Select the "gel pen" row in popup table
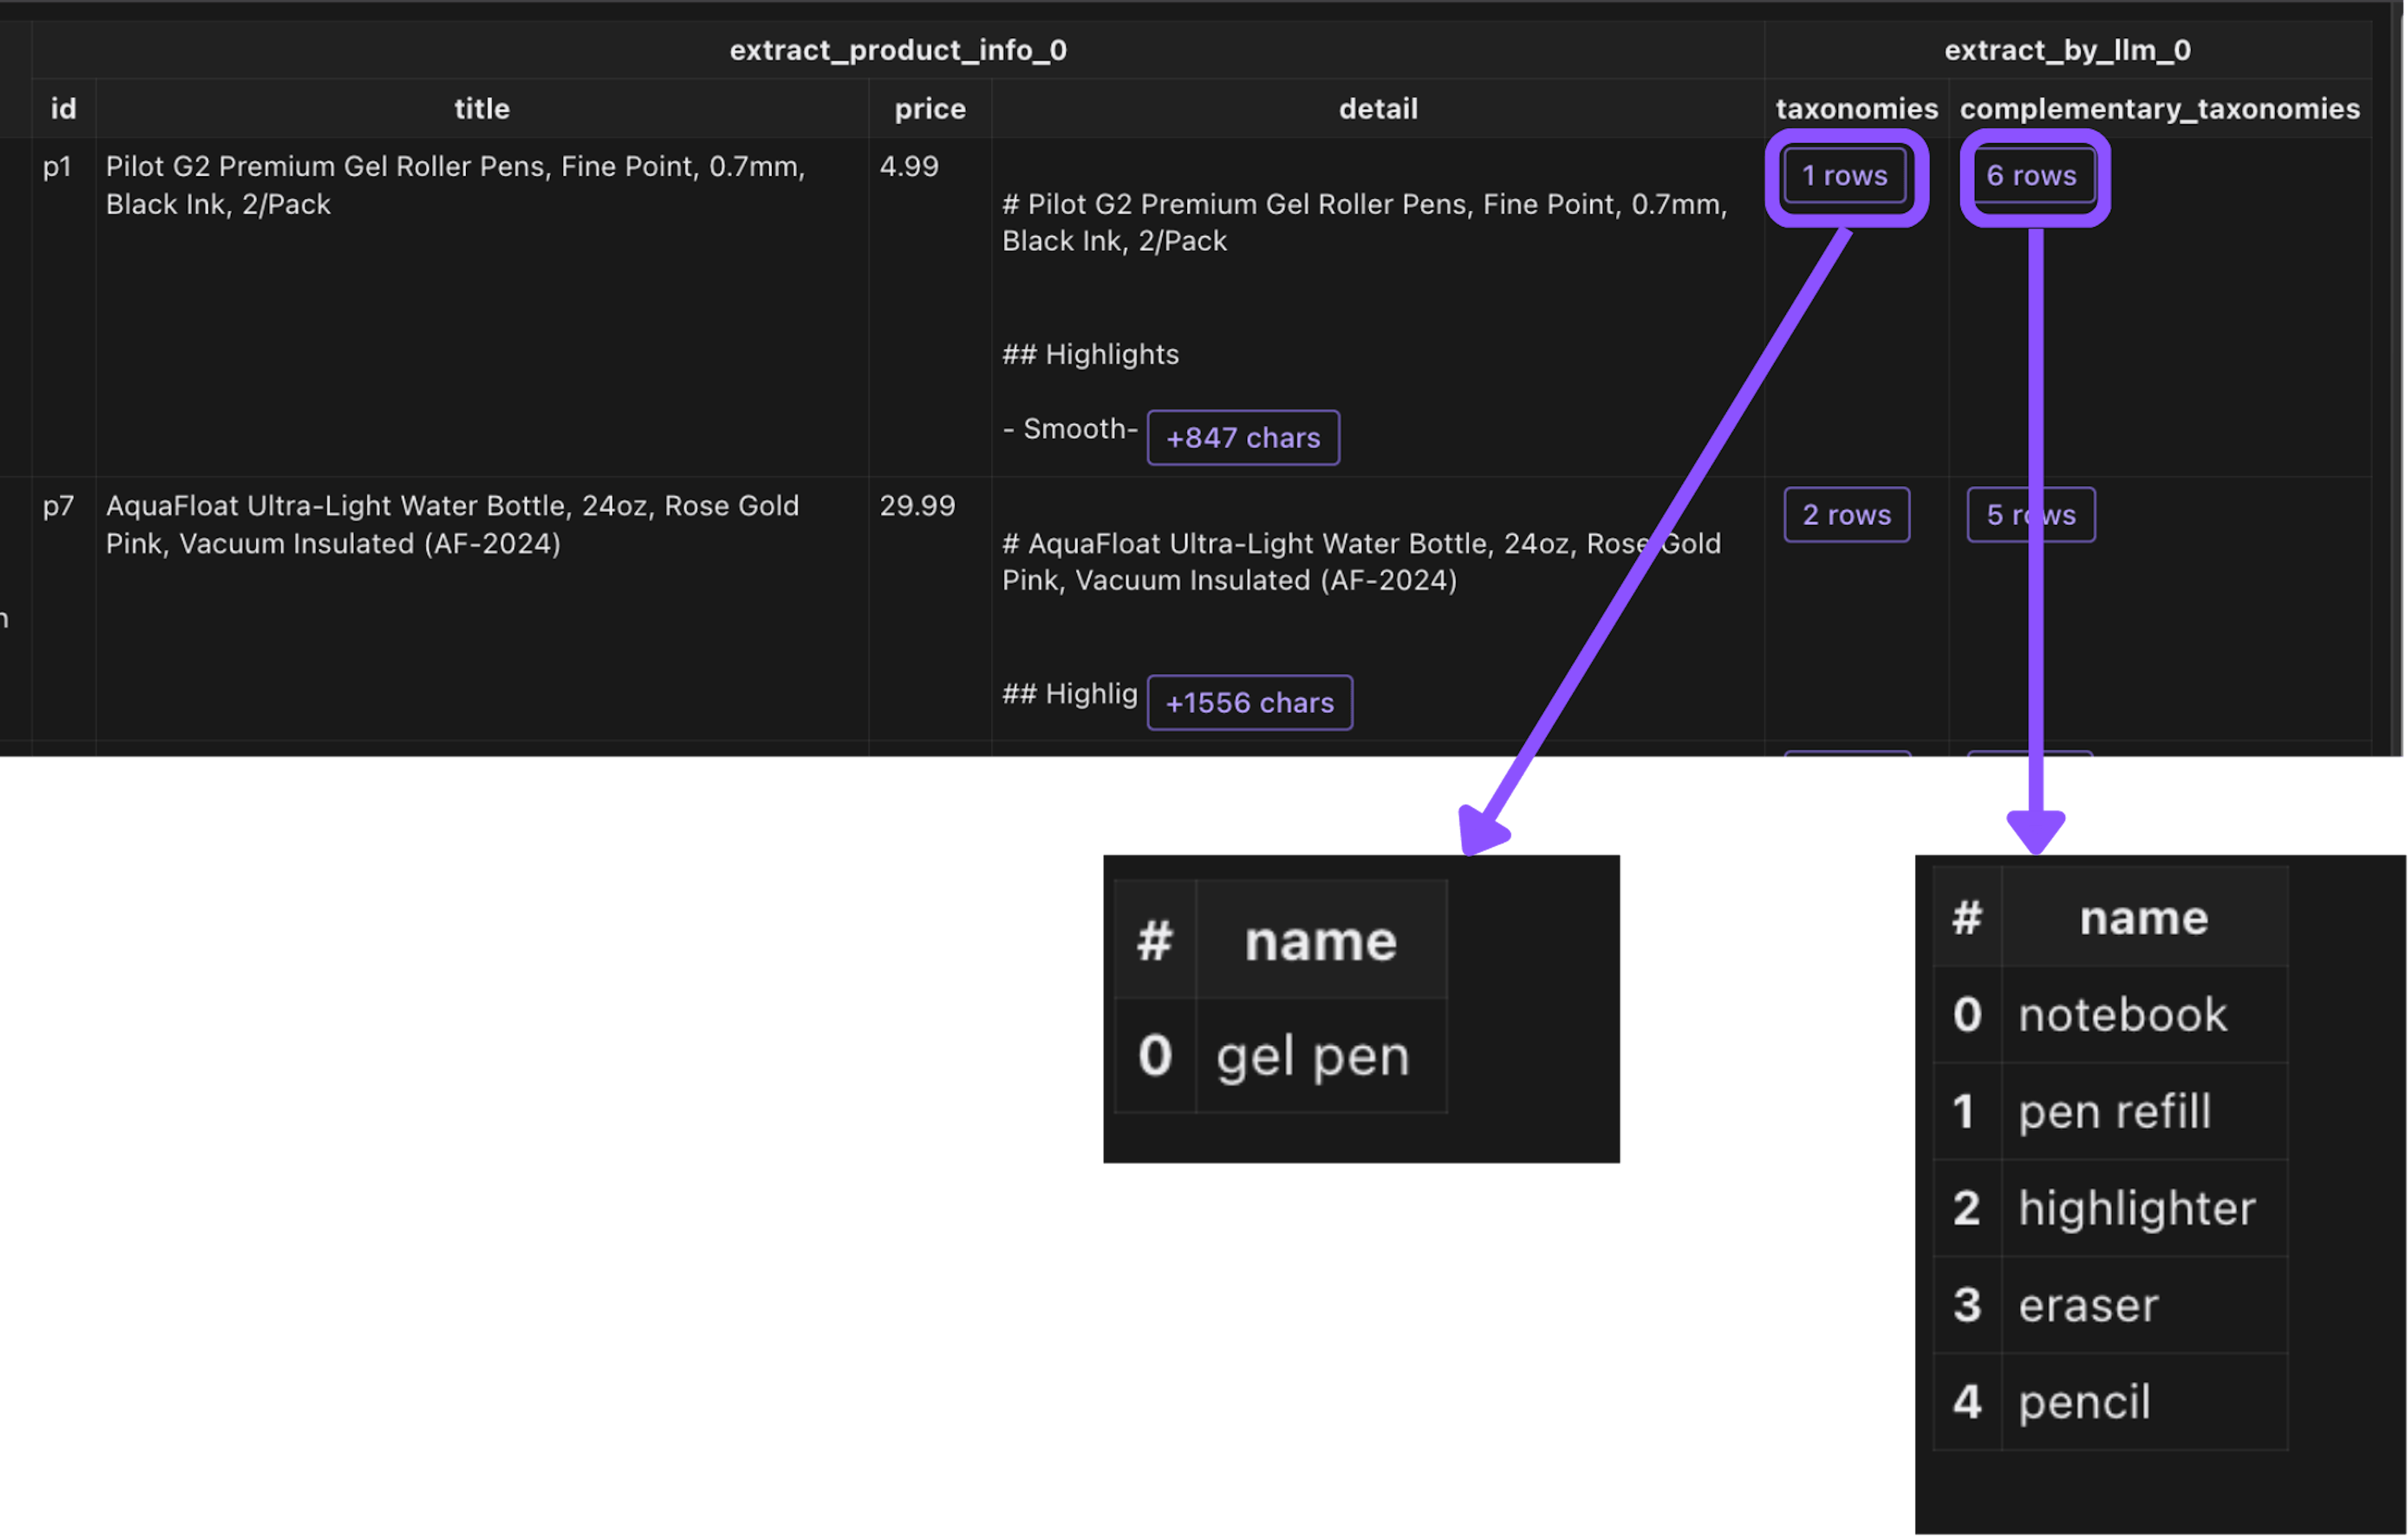Image resolution: width=2408 pixels, height=1536 pixels. click(1312, 1057)
